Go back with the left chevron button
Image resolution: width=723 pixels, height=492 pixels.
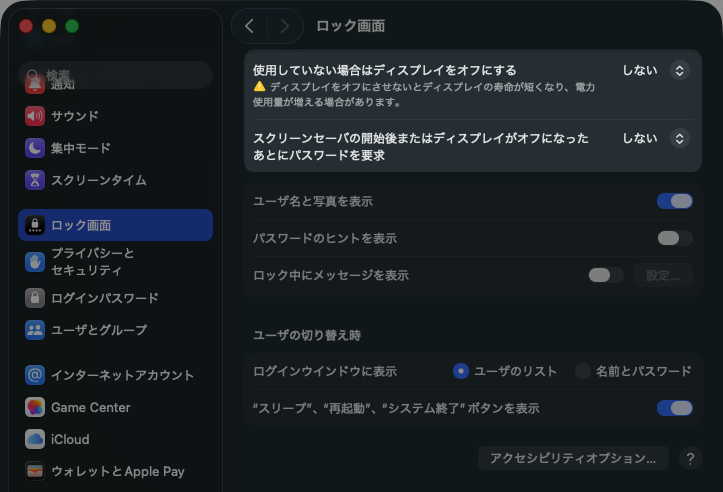249,26
